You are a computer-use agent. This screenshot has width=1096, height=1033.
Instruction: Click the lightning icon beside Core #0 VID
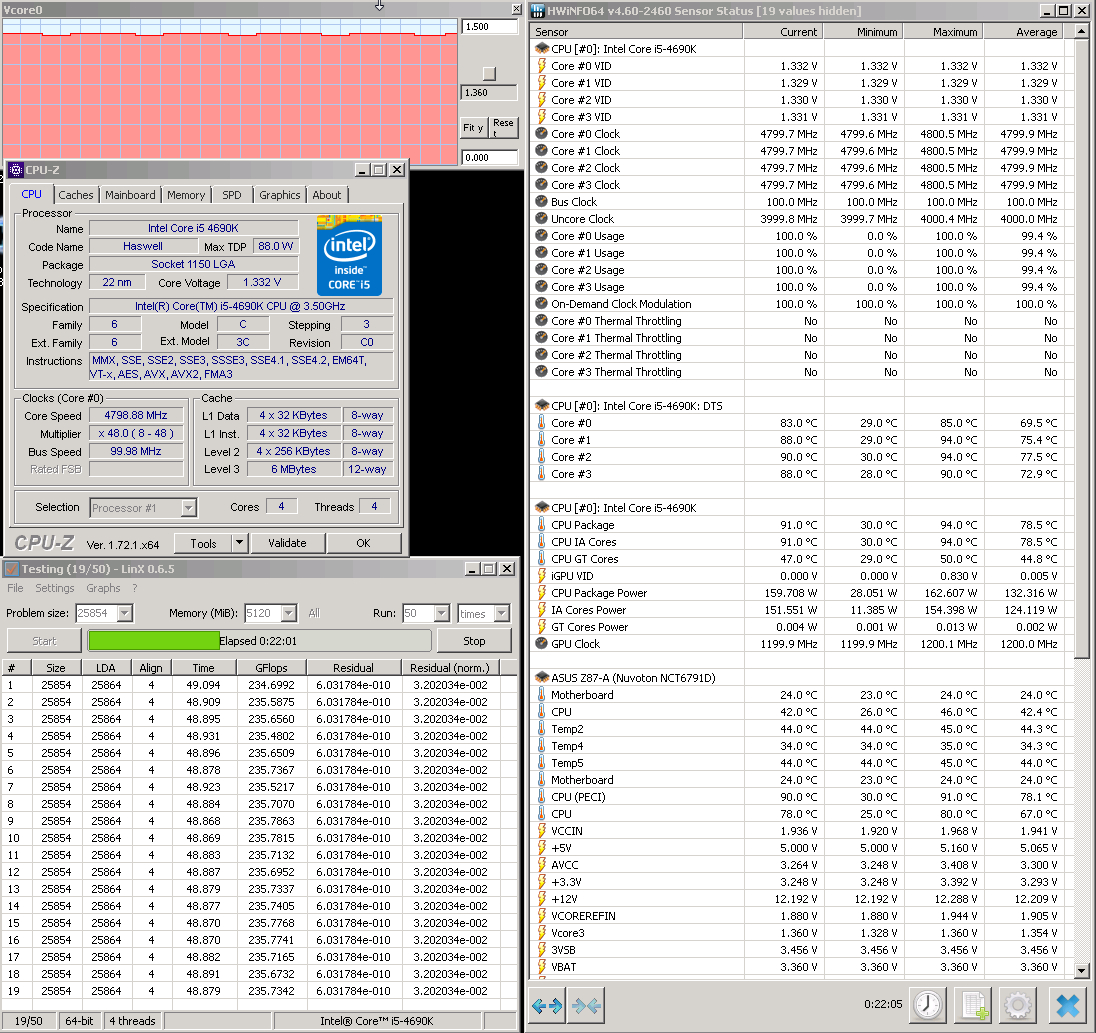point(542,66)
